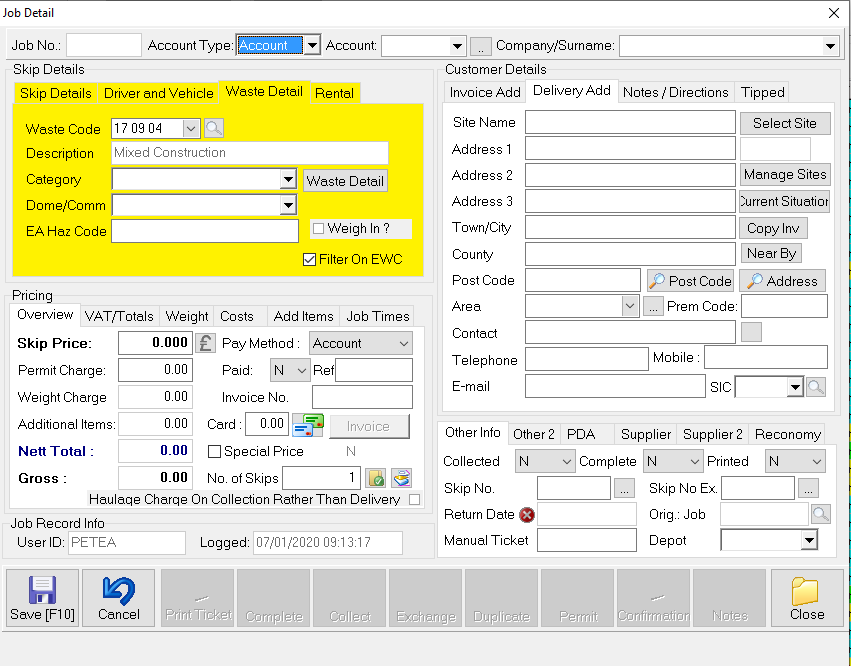851x666 pixels.
Task: Tick the Special Price checkbox
Action: click(x=214, y=451)
